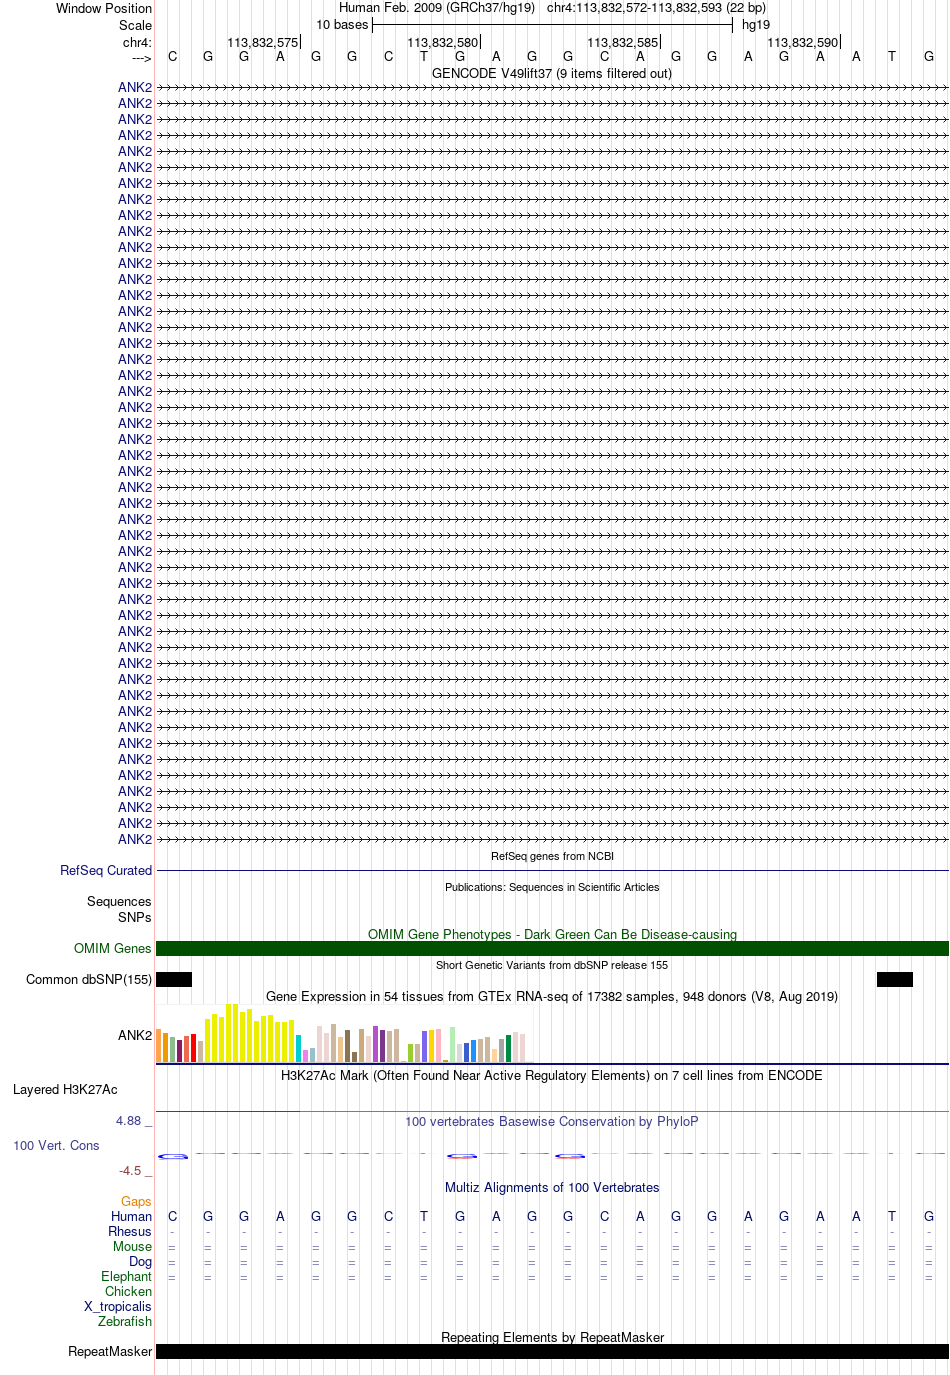The height and width of the screenshot is (1375, 950).
Task: Click the orange Gaps label
Action: pos(136,1201)
